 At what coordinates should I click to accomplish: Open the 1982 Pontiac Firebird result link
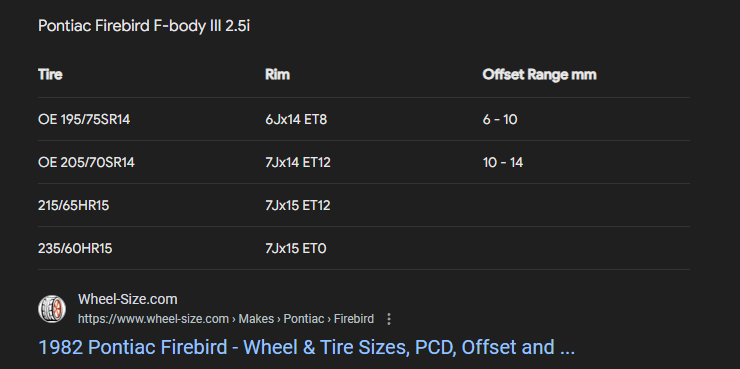(306, 347)
